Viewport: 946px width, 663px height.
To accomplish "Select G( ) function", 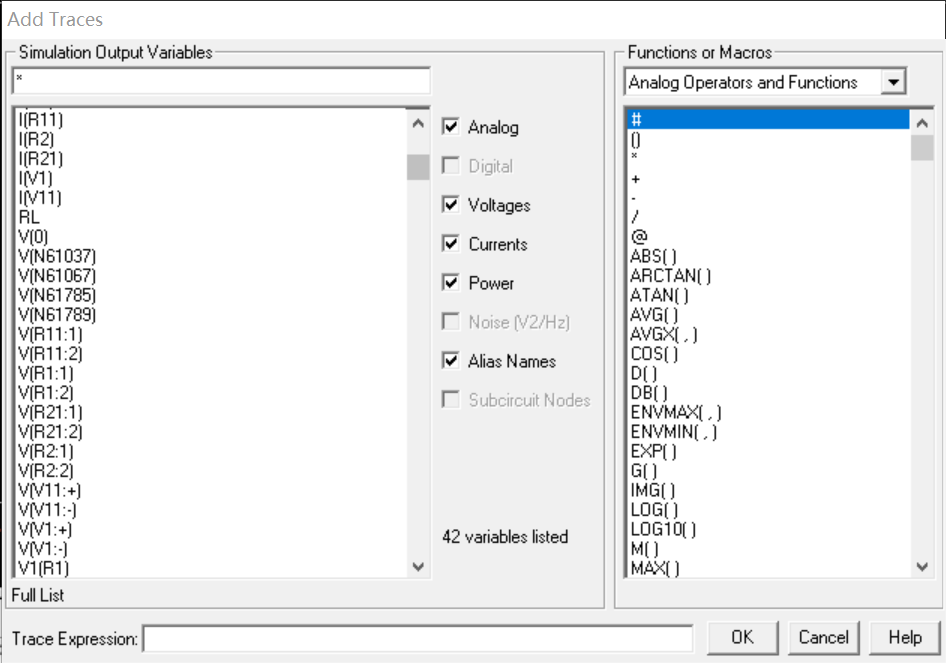I will (x=644, y=471).
